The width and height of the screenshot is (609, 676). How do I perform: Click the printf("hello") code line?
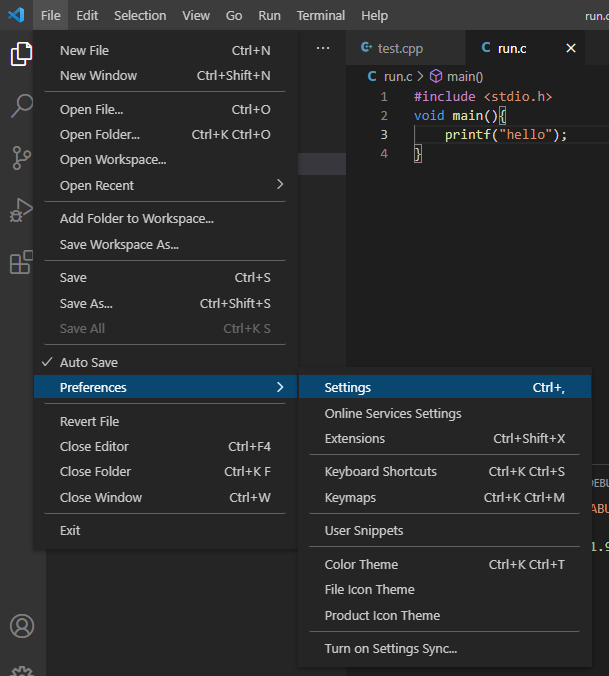click(x=506, y=135)
